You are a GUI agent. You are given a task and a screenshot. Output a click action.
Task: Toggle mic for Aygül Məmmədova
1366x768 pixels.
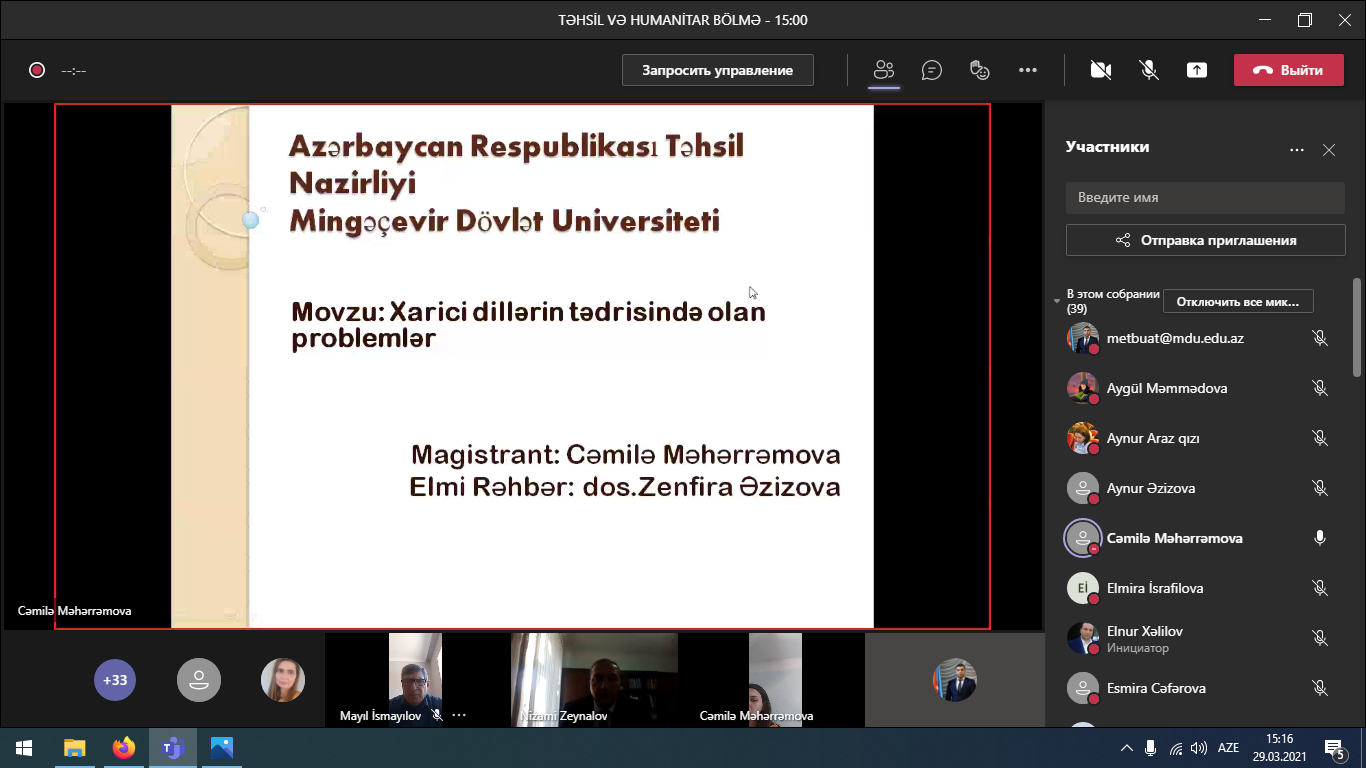point(1320,388)
